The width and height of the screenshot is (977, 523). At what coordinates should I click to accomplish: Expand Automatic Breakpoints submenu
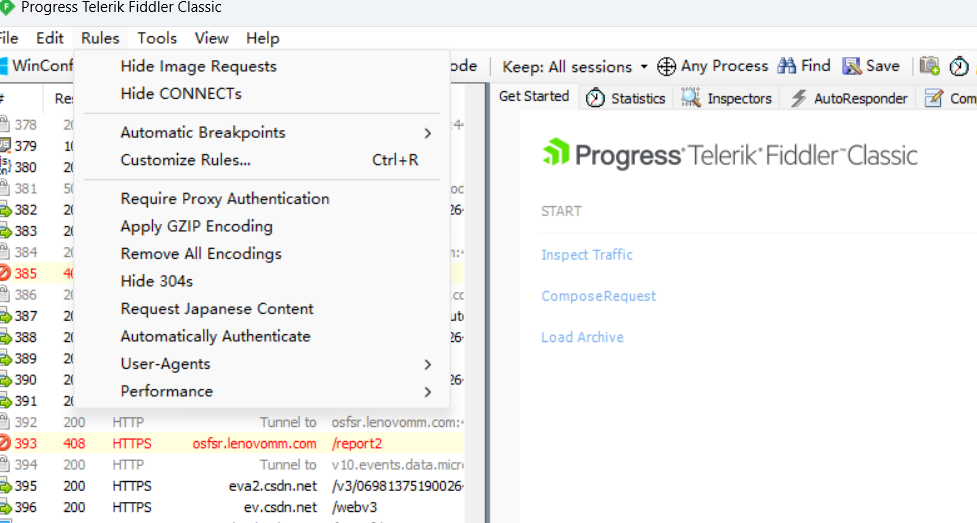[x=262, y=132]
